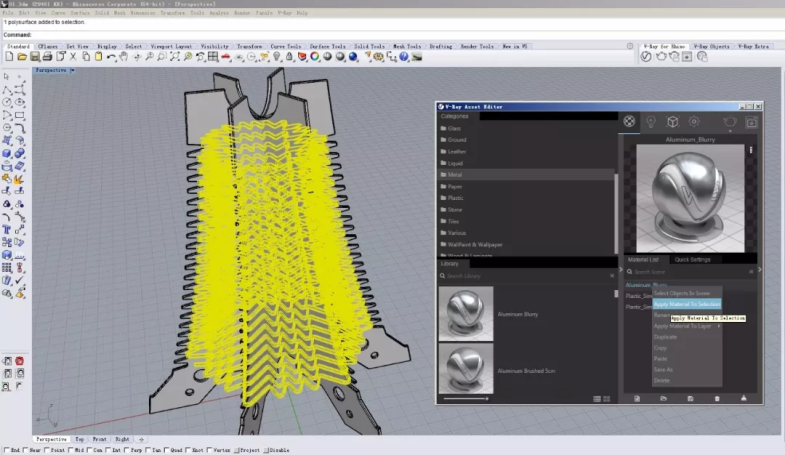Select the Aluminum Brushed thumbnail in Library
Screen dimensions: 785x455
(x=465, y=366)
